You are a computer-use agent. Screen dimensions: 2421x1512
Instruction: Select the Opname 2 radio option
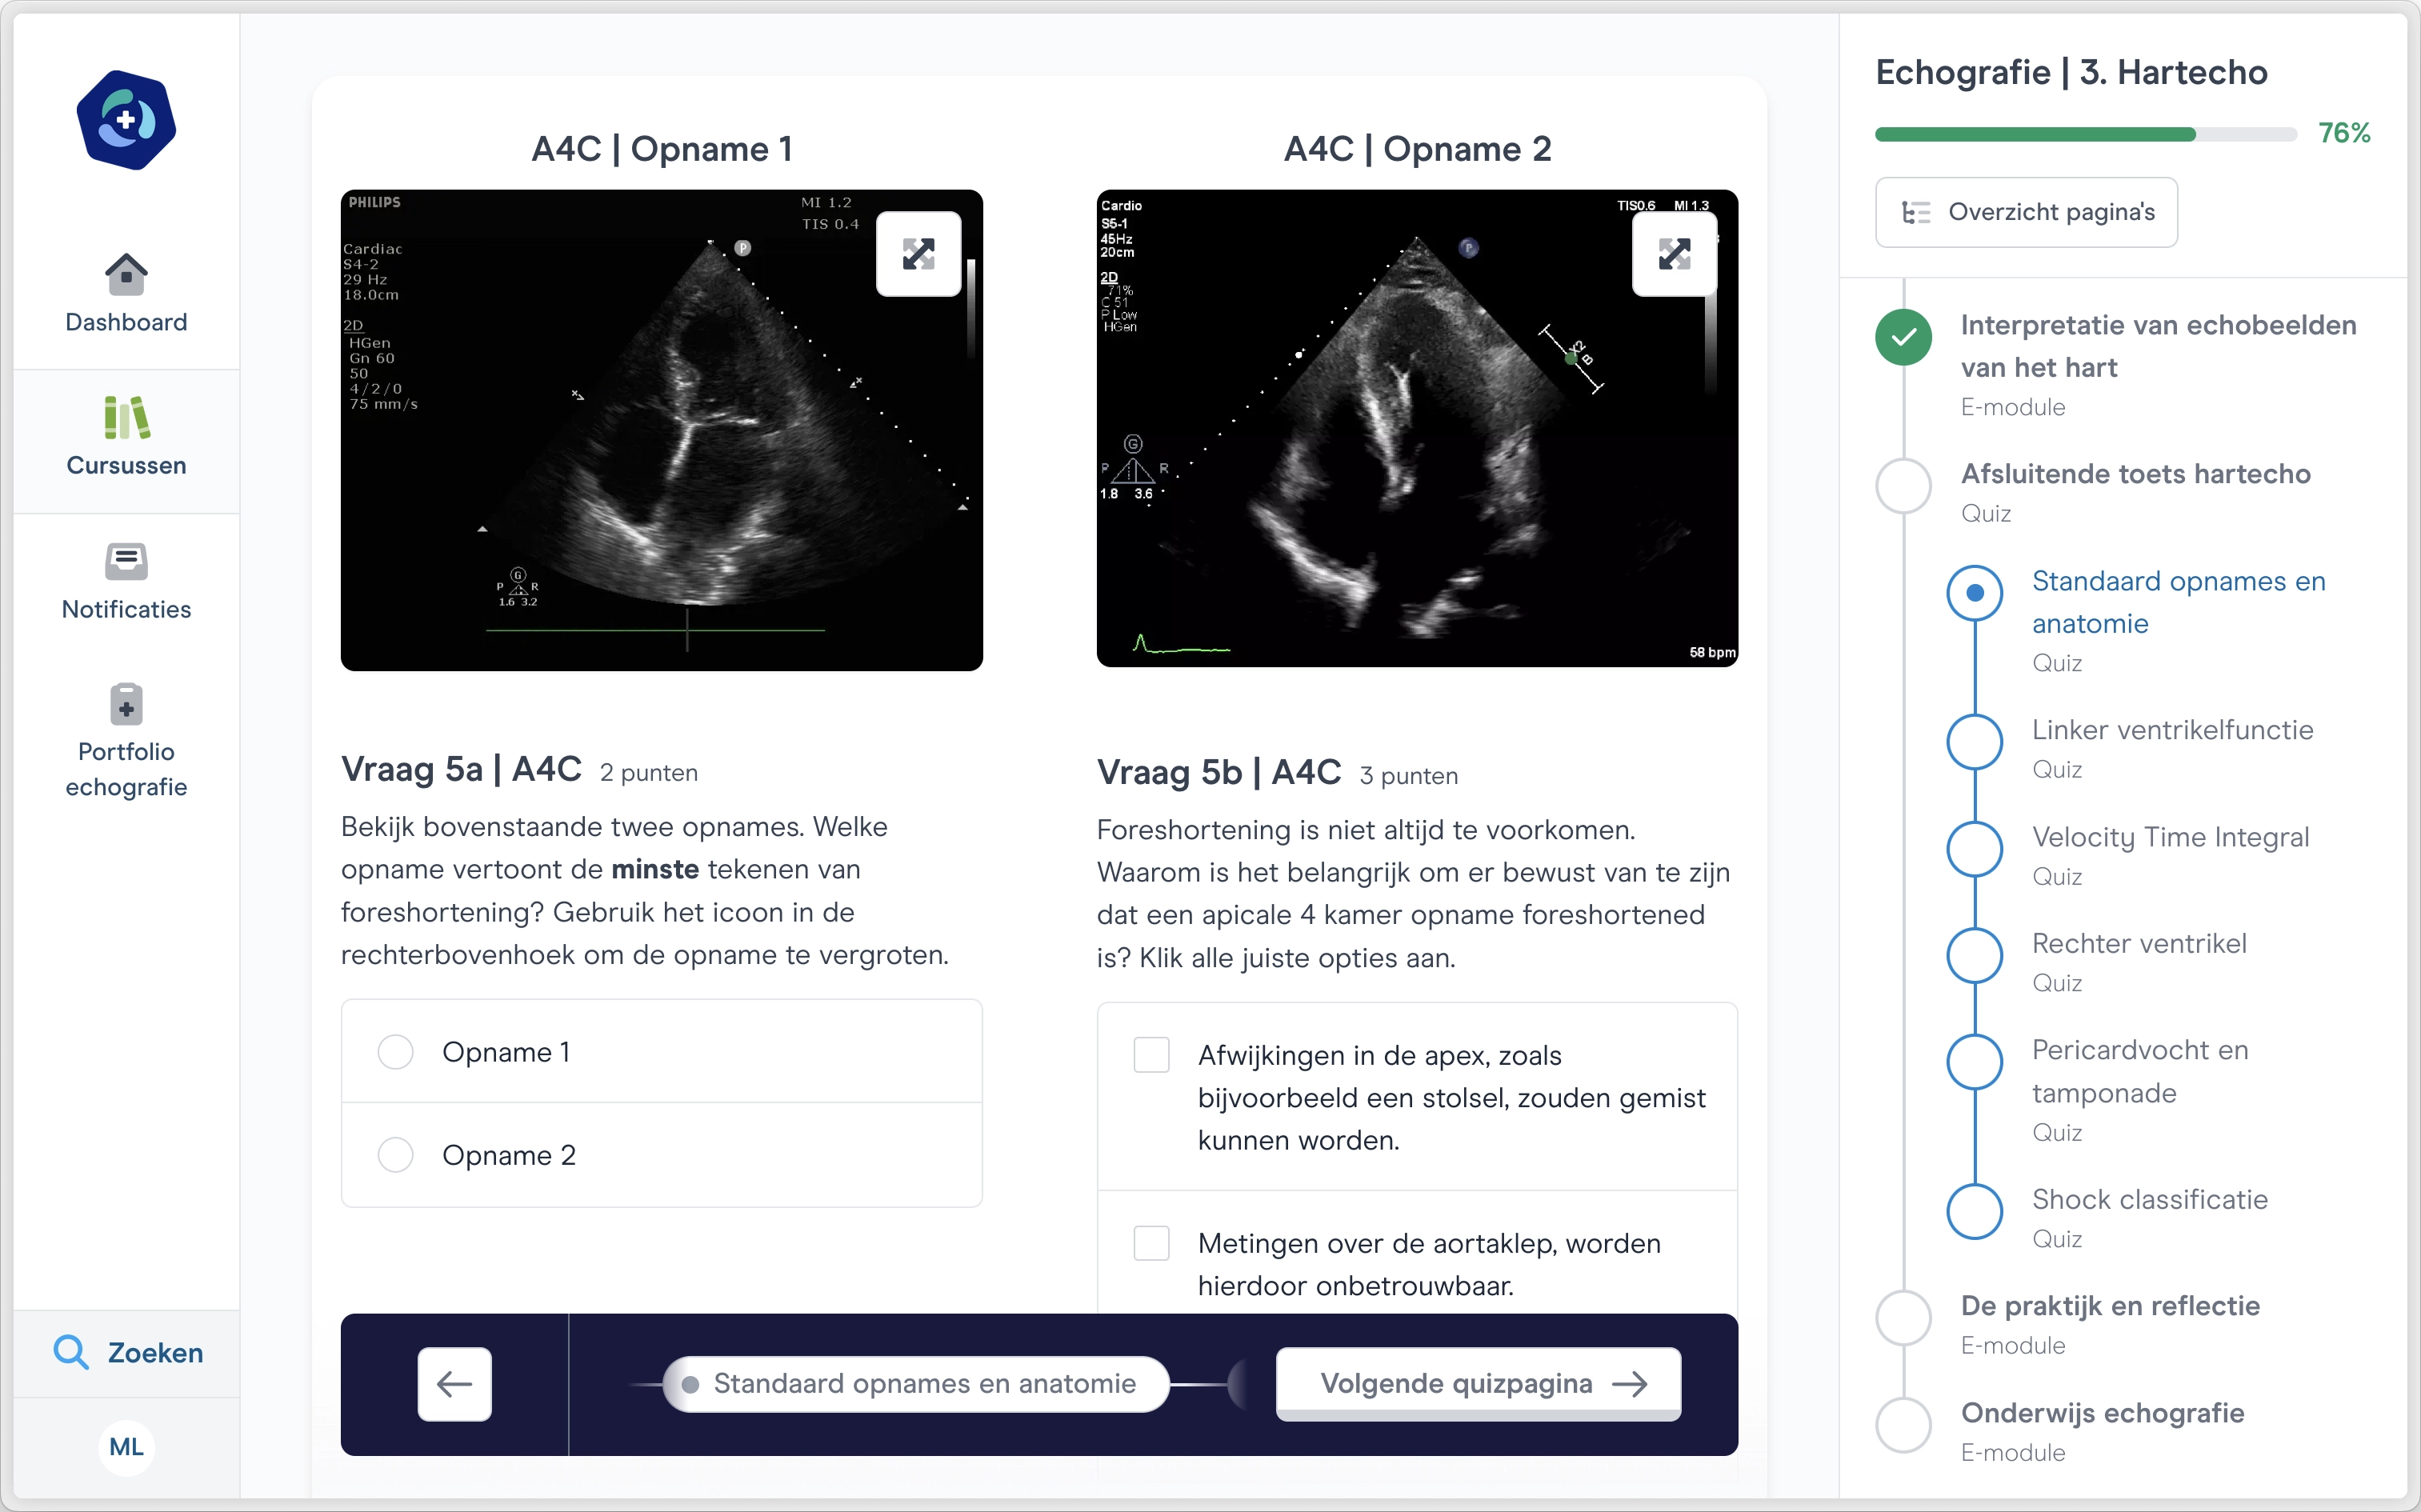tap(396, 1155)
